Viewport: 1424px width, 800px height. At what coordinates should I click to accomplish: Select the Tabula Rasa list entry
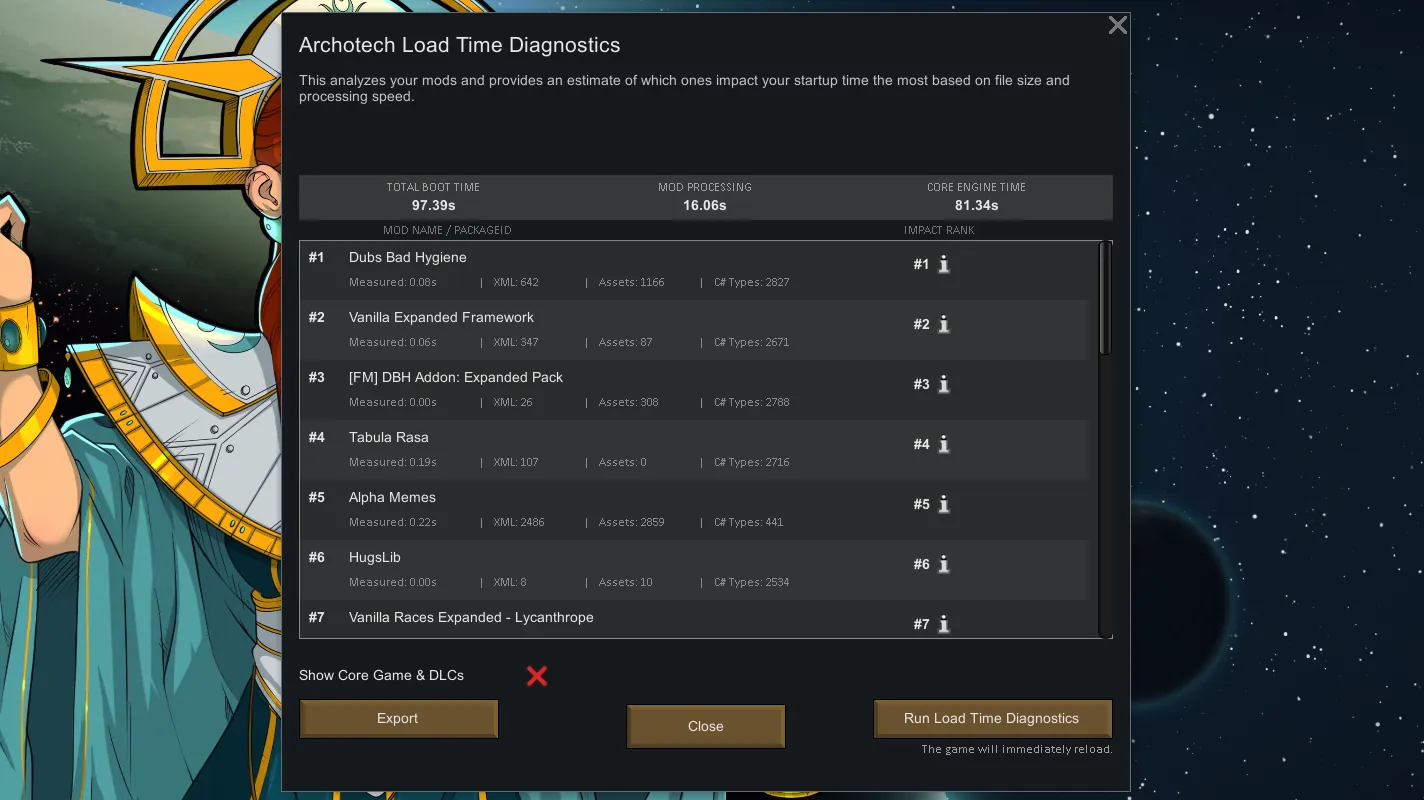(x=600, y=450)
